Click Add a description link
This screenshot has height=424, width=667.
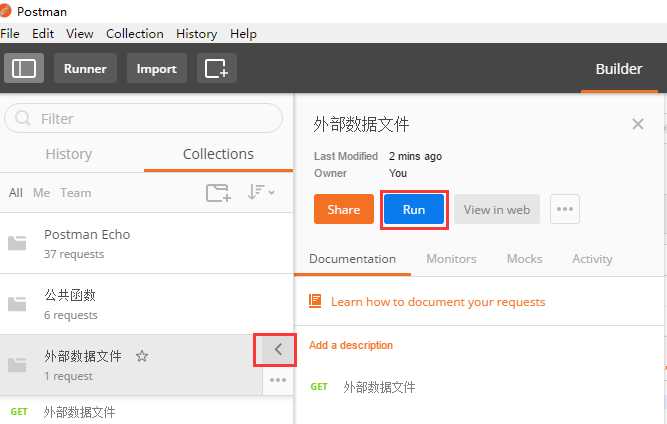tap(351, 345)
